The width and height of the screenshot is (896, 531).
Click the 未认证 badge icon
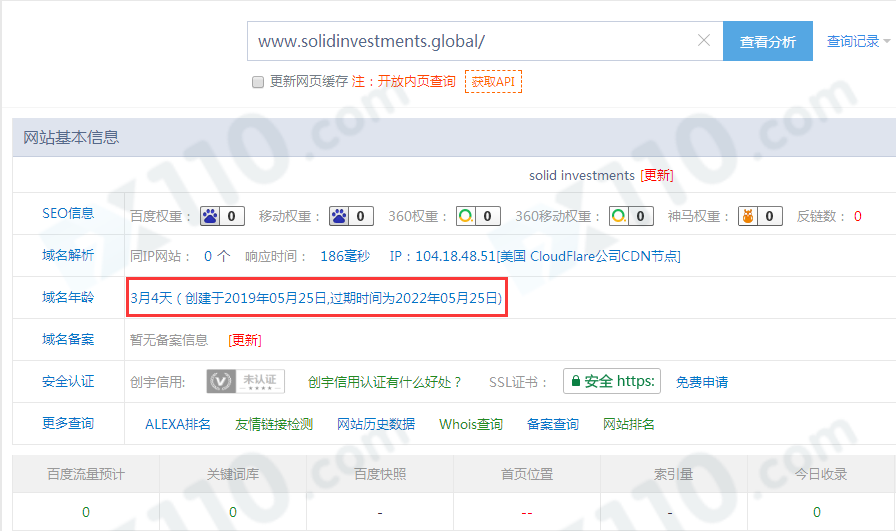(x=246, y=381)
